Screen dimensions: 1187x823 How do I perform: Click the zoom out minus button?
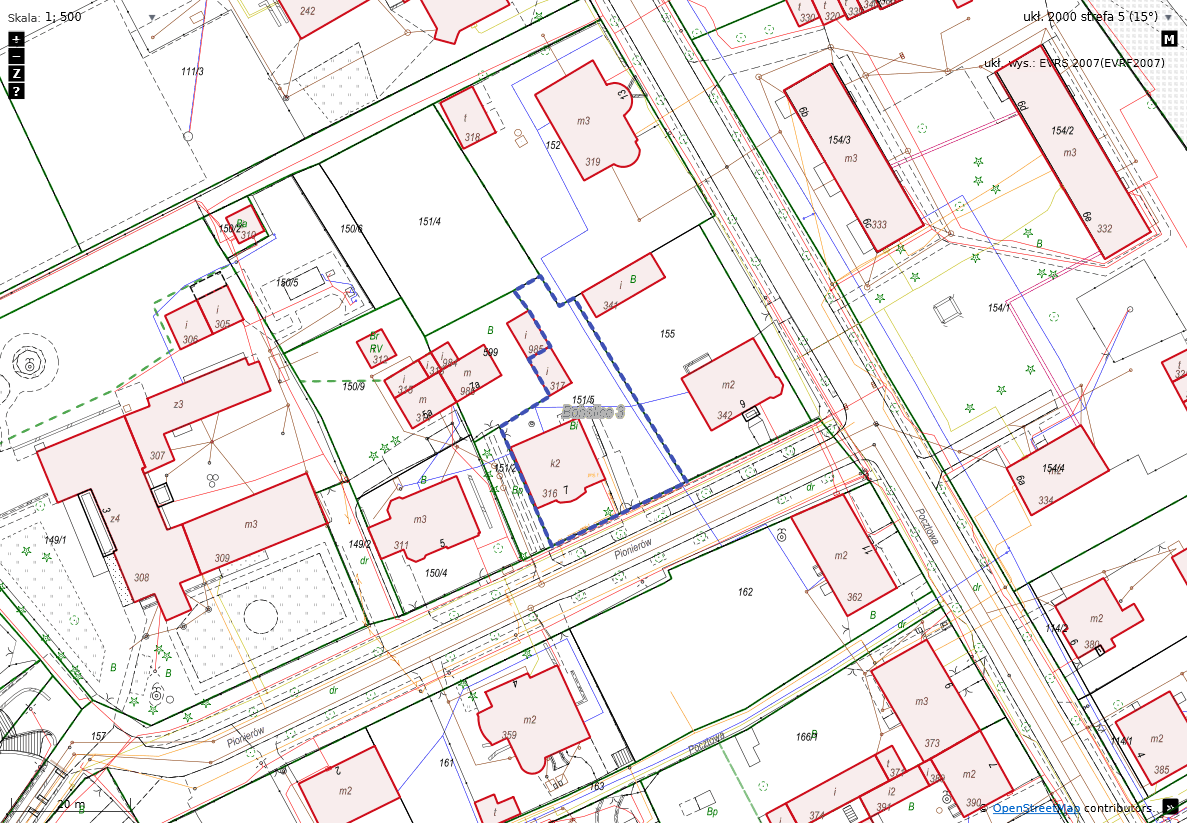(x=16, y=56)
